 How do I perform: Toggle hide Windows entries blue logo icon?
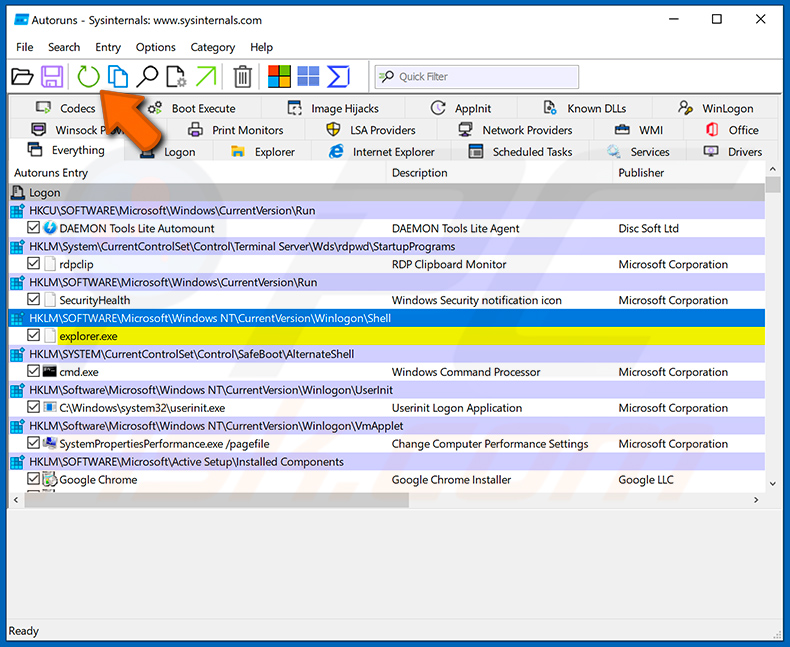click(308, 77)
